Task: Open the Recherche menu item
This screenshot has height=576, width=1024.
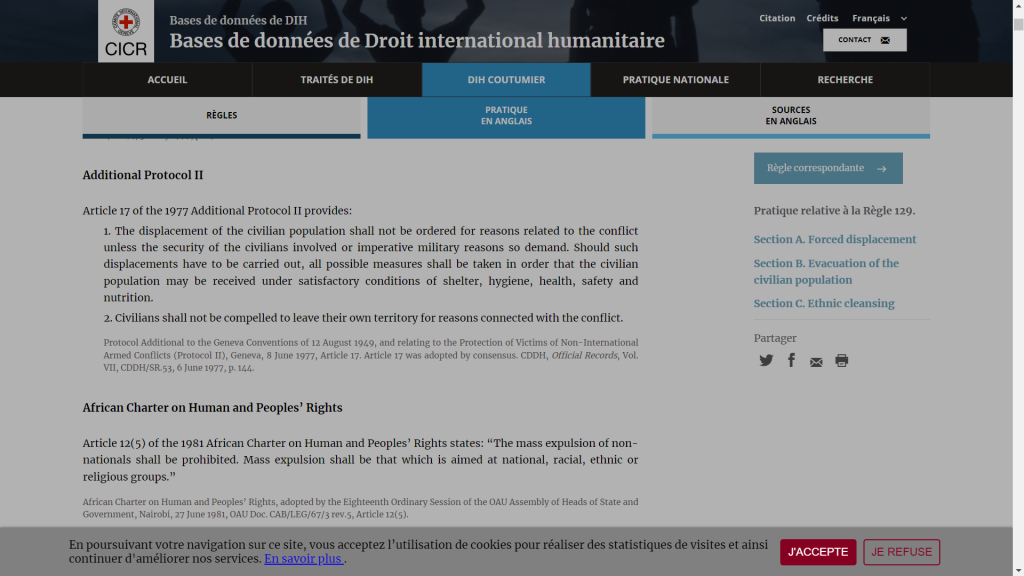Action: tap(845, 80)
